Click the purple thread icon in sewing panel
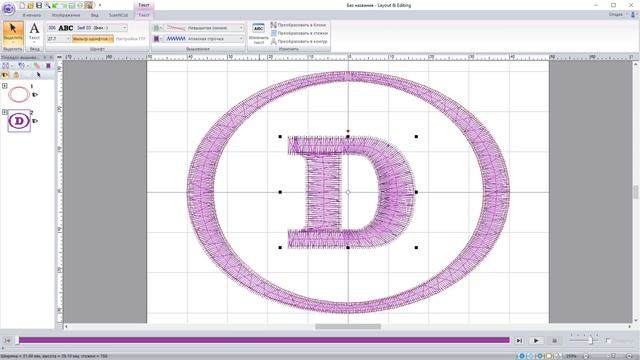 tap(48, 66)
